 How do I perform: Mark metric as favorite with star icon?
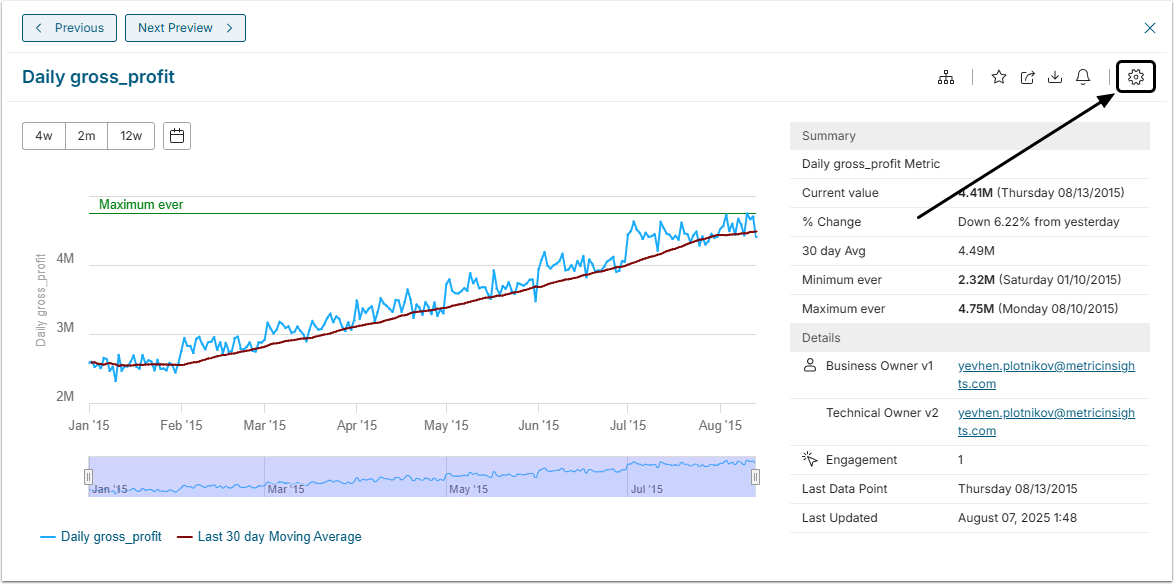pos(998,77)
